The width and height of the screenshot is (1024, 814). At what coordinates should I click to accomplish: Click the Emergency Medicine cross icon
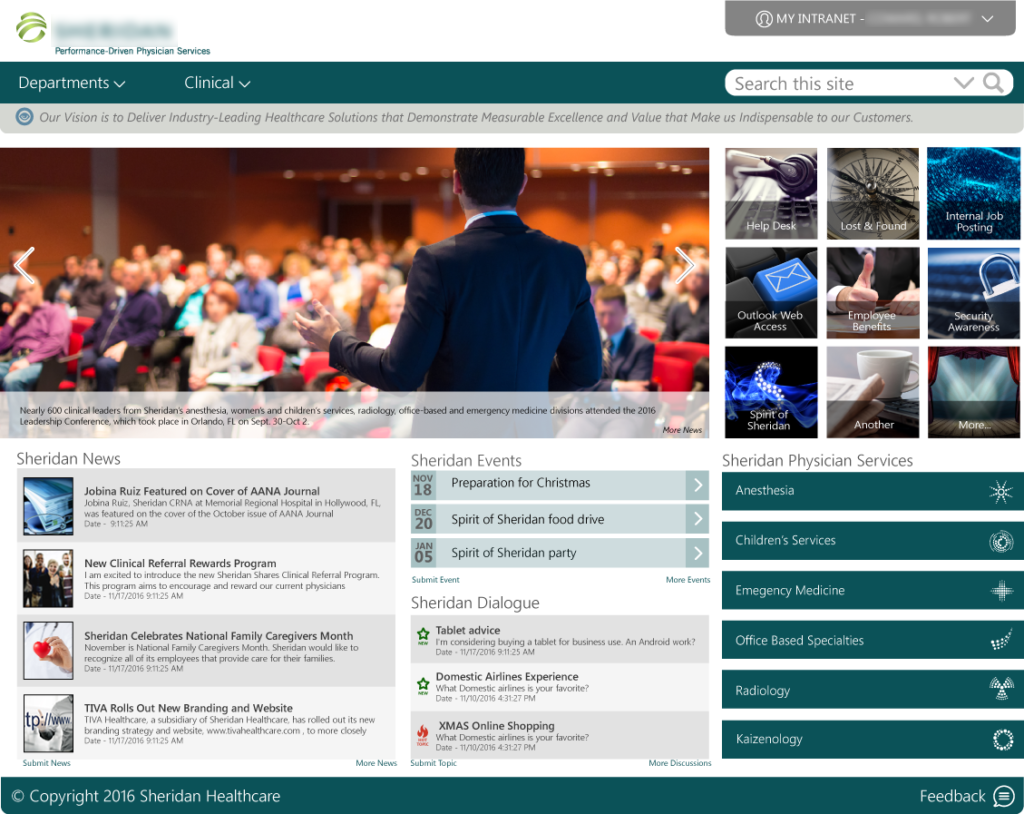click(x=1001, y=591)
